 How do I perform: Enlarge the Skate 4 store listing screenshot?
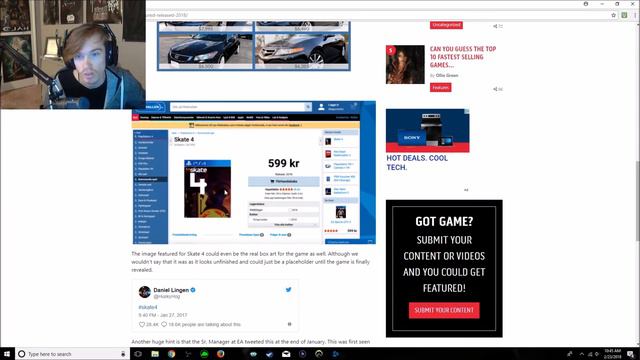tap(253, 173)
